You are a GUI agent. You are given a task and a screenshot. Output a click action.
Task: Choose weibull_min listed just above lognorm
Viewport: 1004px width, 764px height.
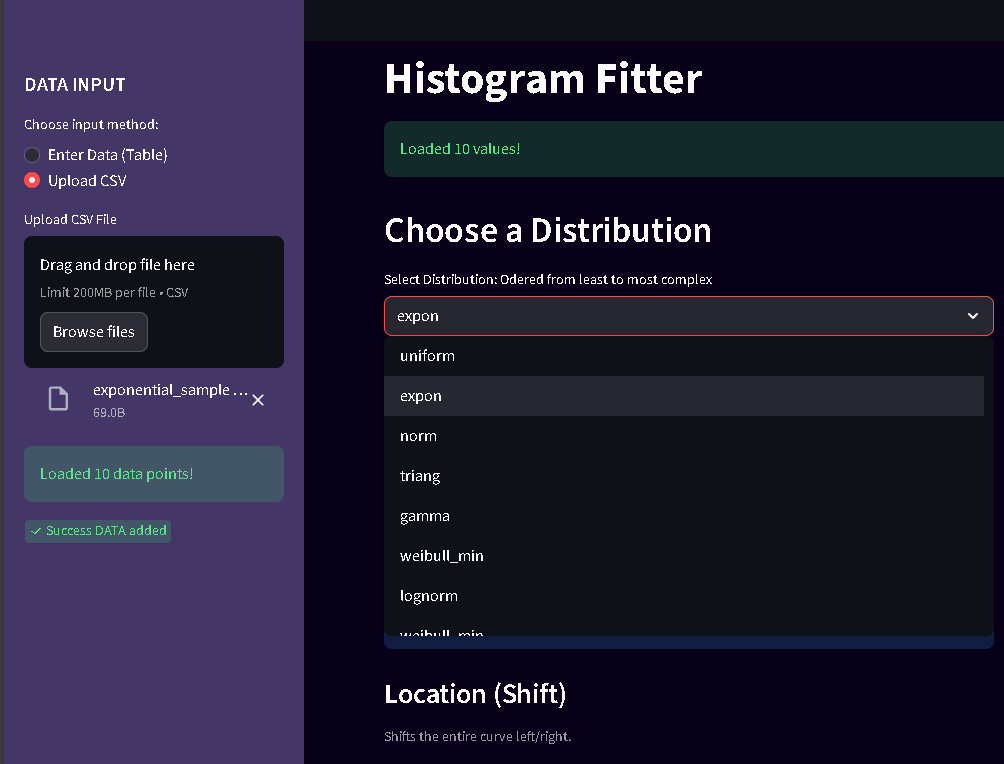pyautogui.click(x=442, y=556)
